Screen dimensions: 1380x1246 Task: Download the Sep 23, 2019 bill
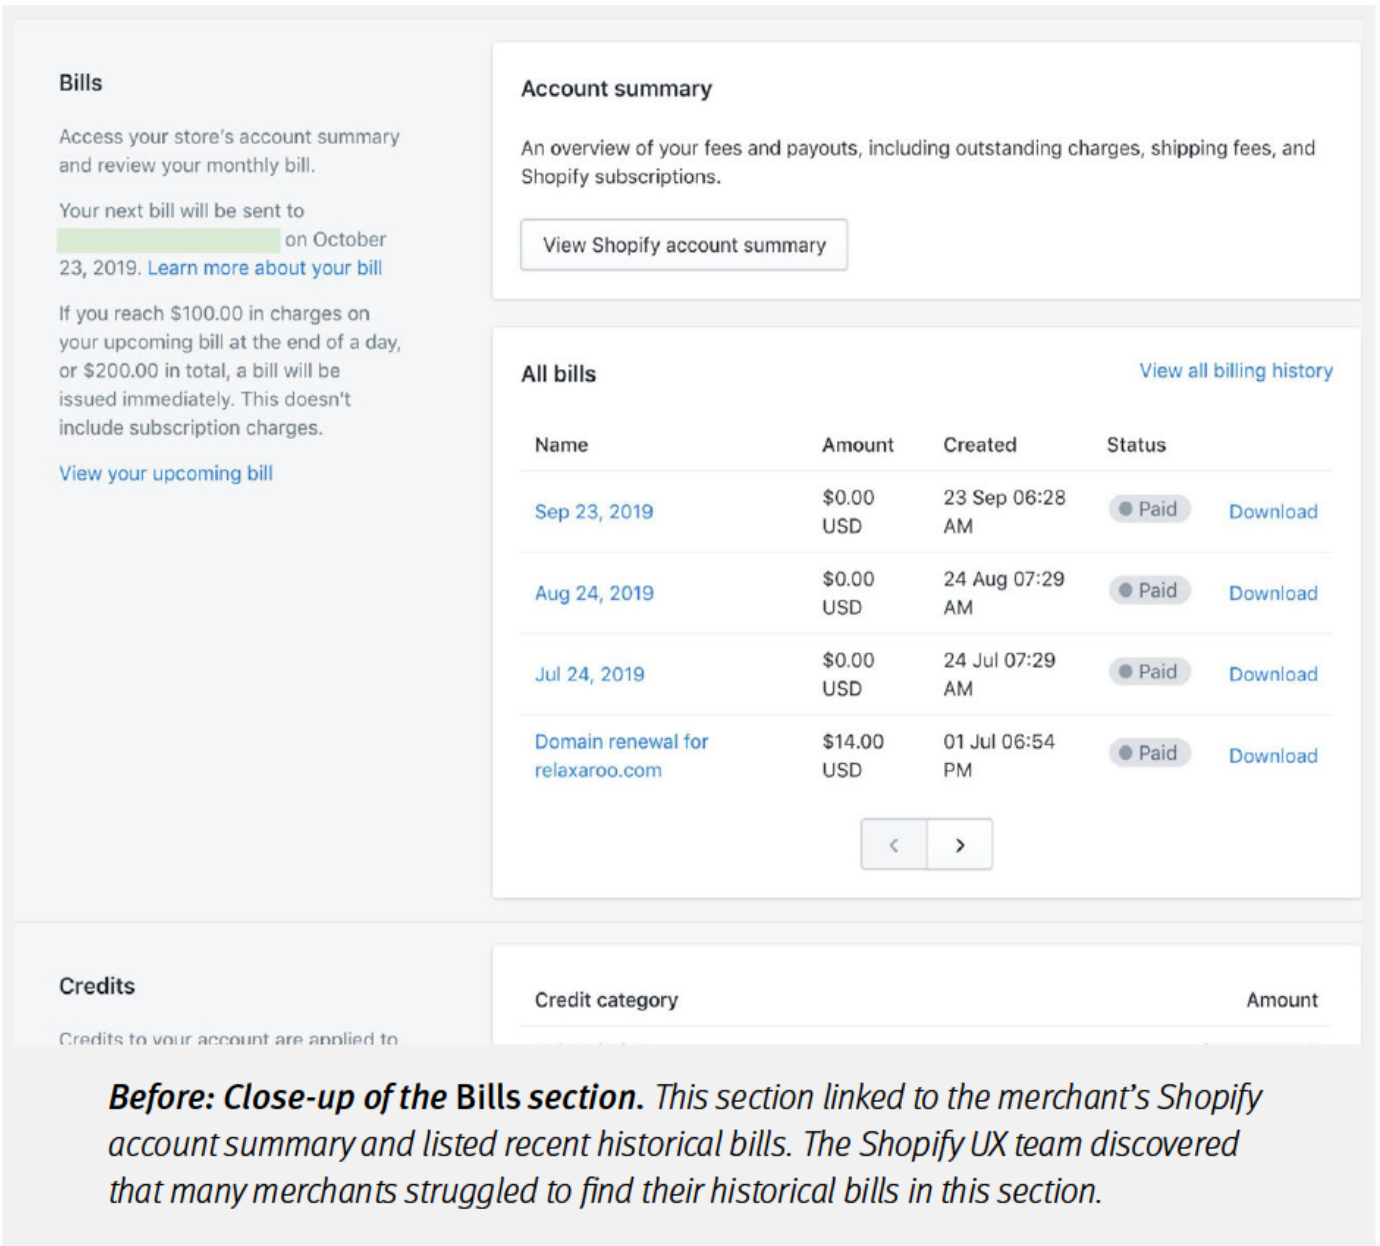(x=1273, y=512)
